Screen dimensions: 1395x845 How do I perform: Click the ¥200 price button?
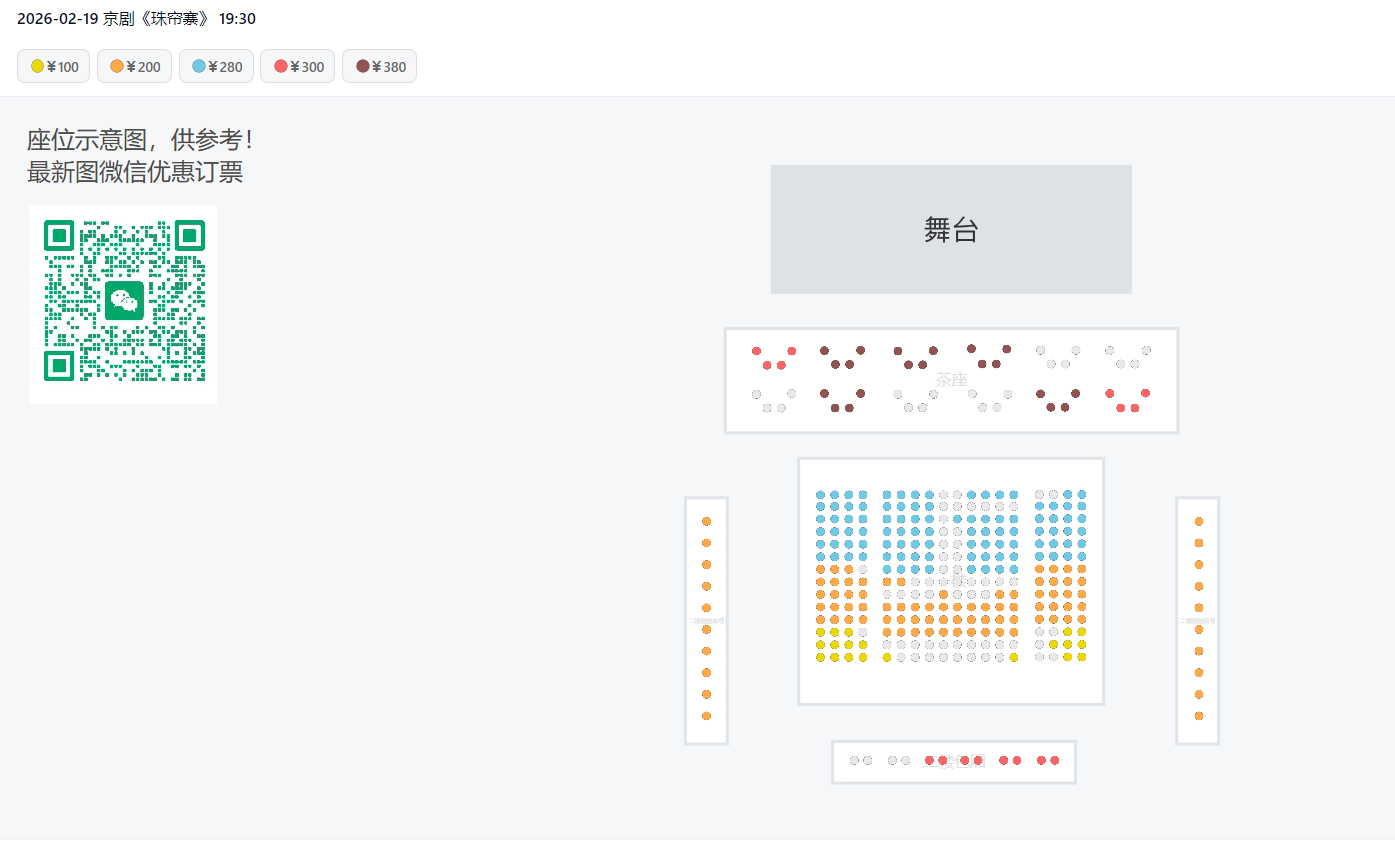tap(134, 67)
